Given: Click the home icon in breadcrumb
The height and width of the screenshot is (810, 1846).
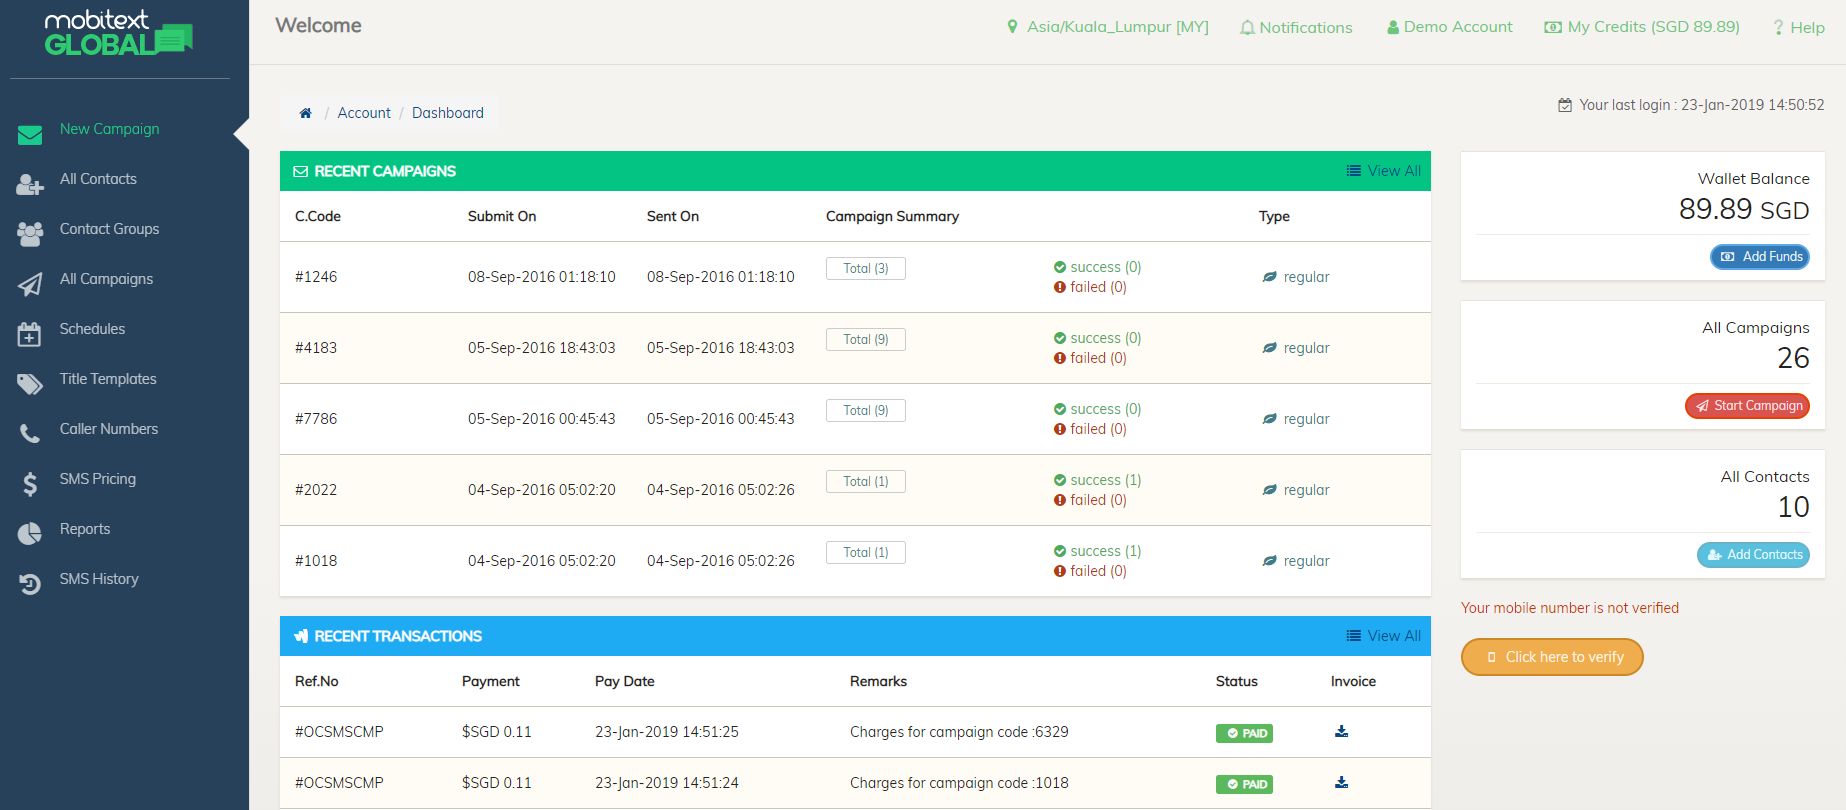Looking at the screenshot, I should (x=305, y=113).
